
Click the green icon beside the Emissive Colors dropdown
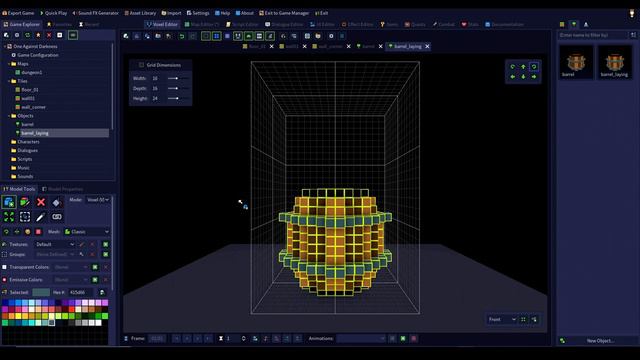pos(95,280)
